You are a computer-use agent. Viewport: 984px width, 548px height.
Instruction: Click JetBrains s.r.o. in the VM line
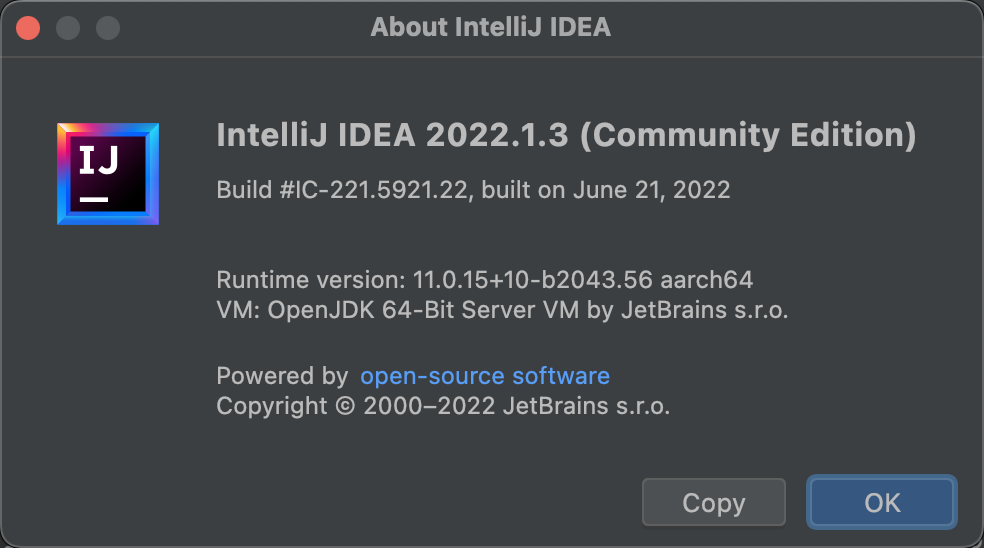705,310
